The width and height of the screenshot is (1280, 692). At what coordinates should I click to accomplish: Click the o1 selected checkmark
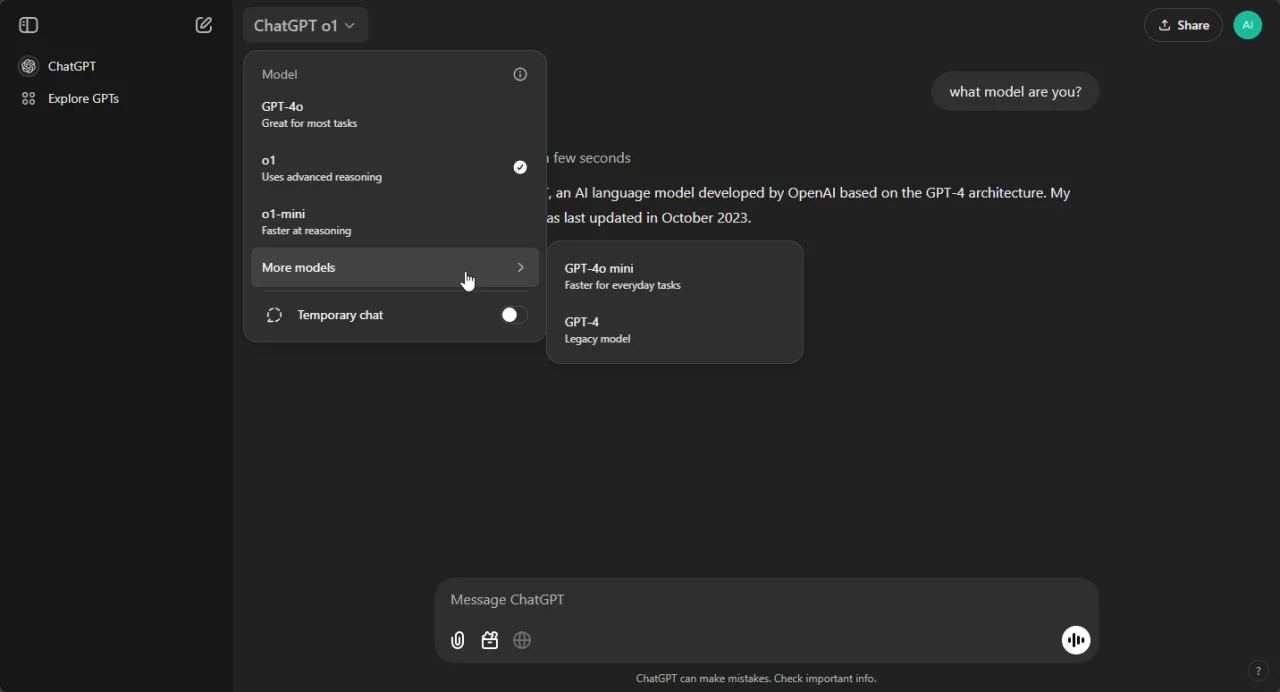coord(520,167)
